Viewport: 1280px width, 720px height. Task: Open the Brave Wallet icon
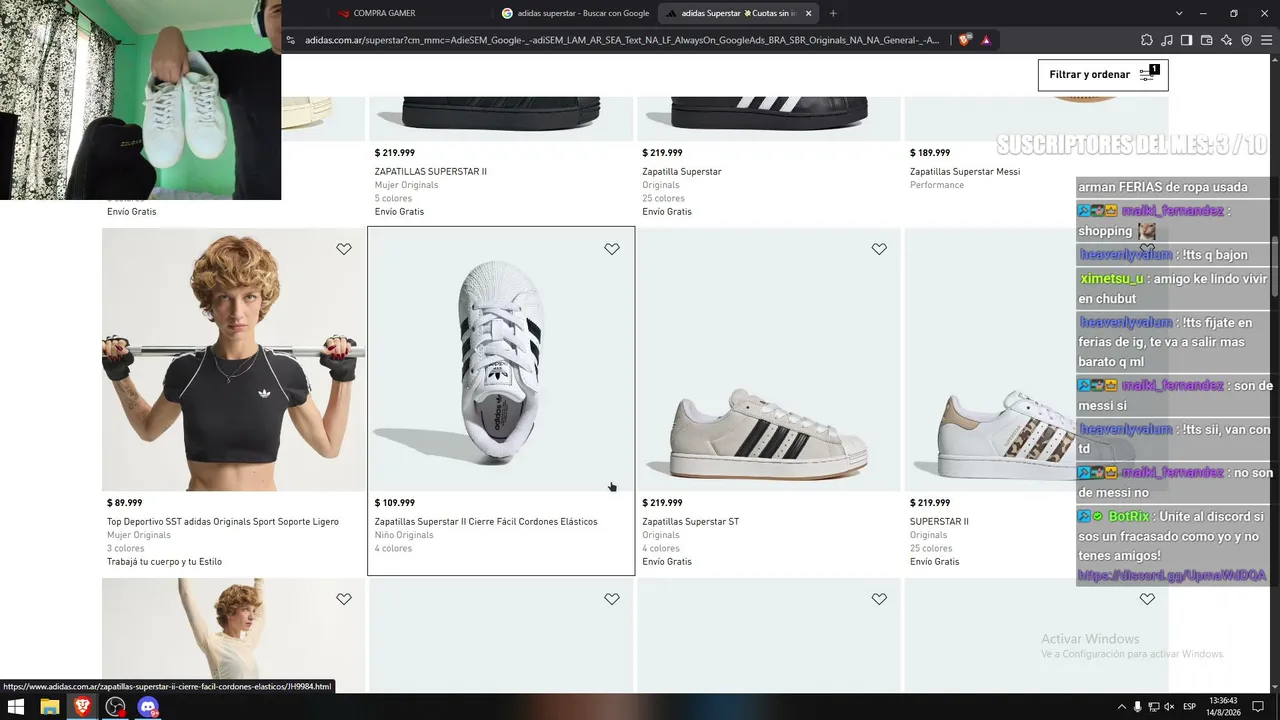pyautogui.click(x=1207, y=40)
